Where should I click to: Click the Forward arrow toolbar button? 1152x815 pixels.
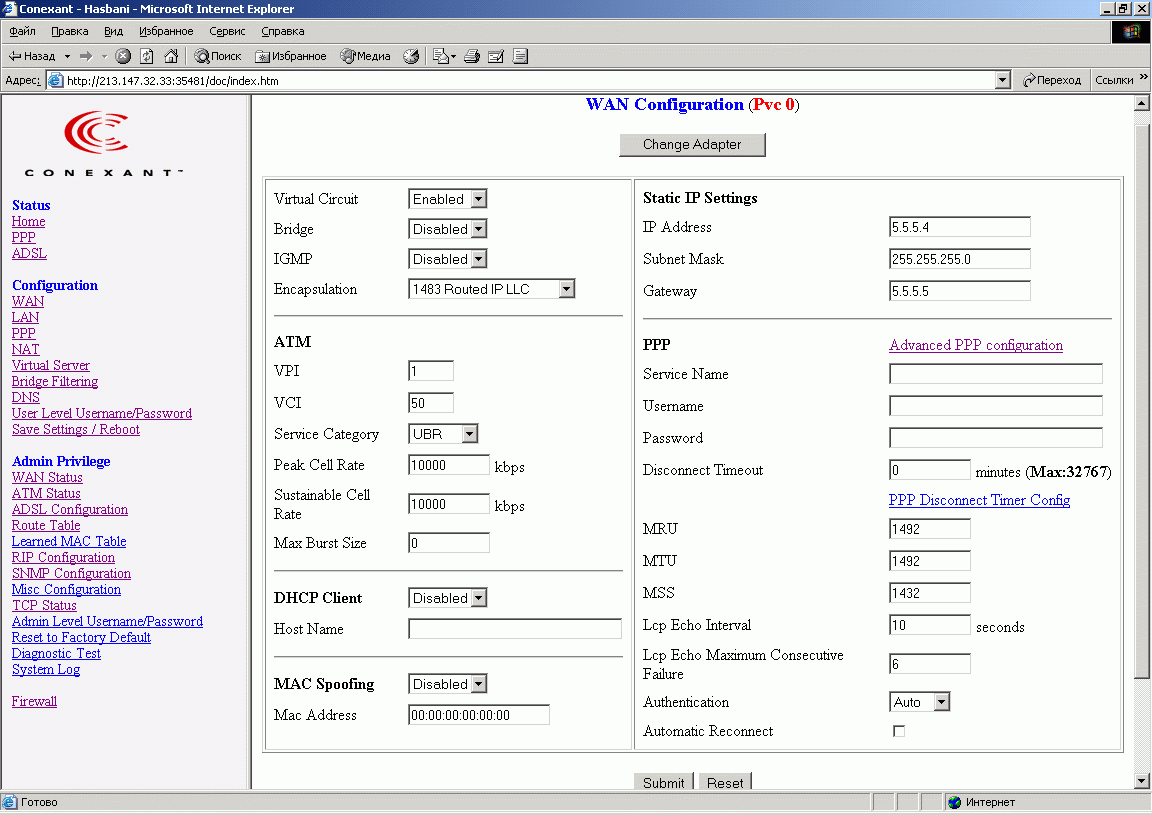point(86,56)
